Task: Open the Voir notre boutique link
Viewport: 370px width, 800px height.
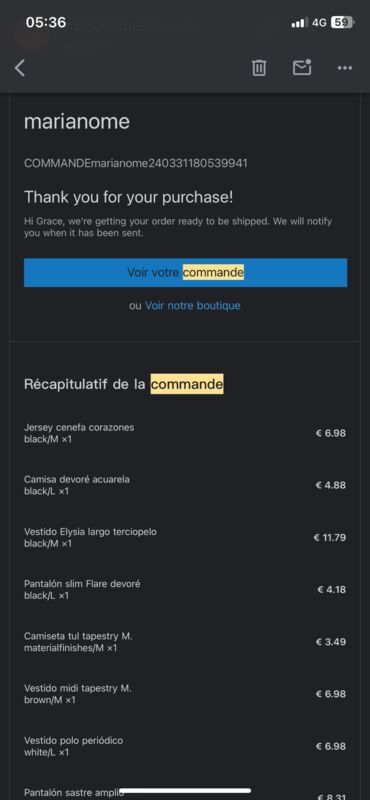Action: pos(192,306)
